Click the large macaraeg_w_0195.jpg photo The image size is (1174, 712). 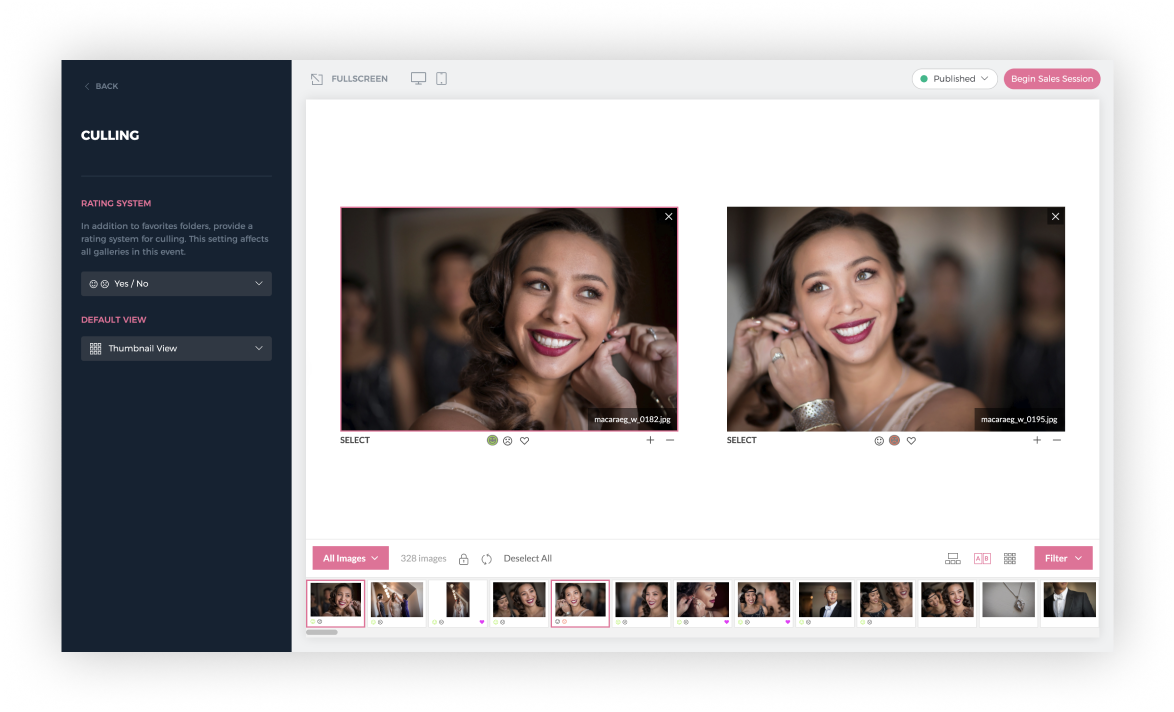pyautogui.click(x=895, y=319)
